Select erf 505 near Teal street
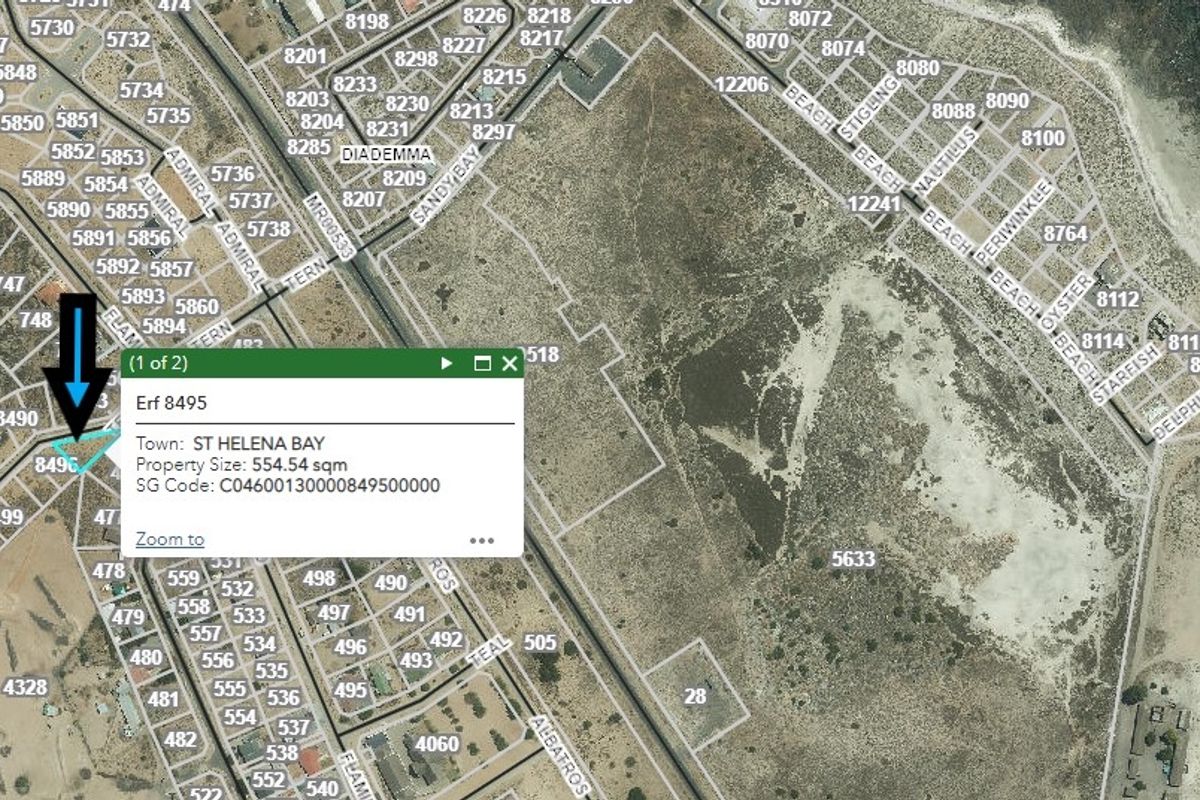 pyautogui.click(x=540, y=642)
